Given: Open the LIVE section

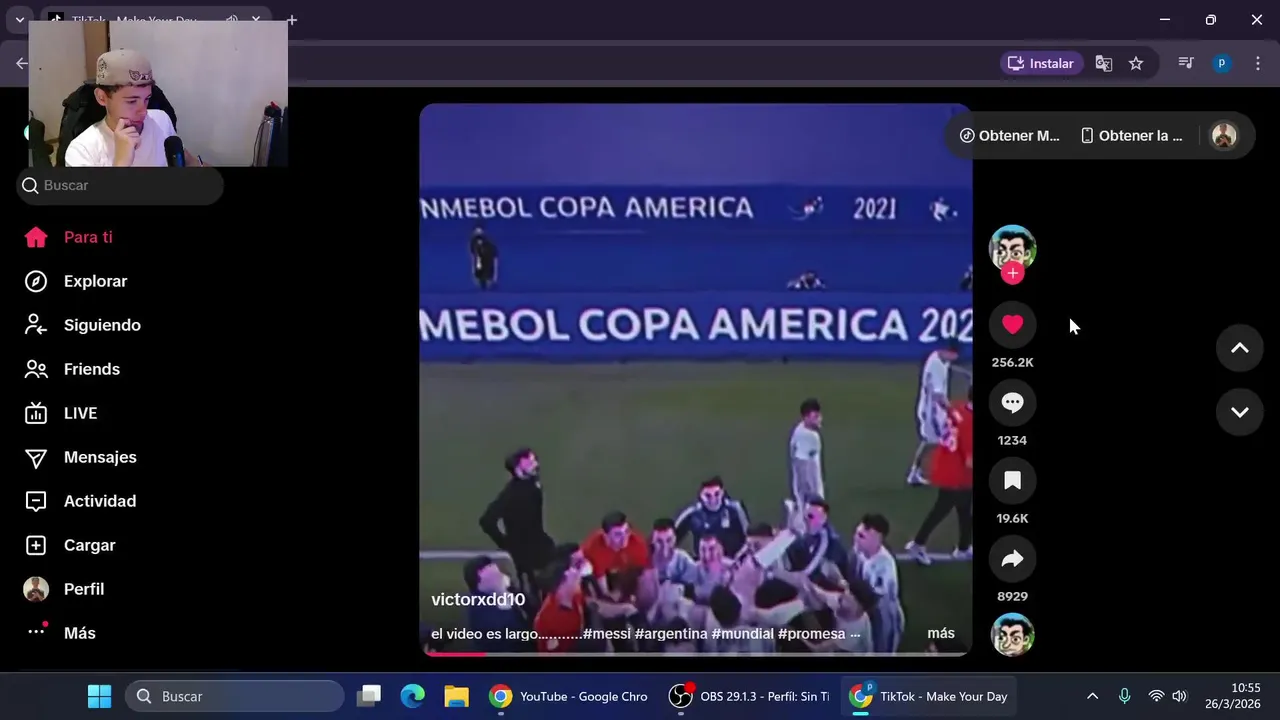Looking at the screenshot, I should click(60, 413).
